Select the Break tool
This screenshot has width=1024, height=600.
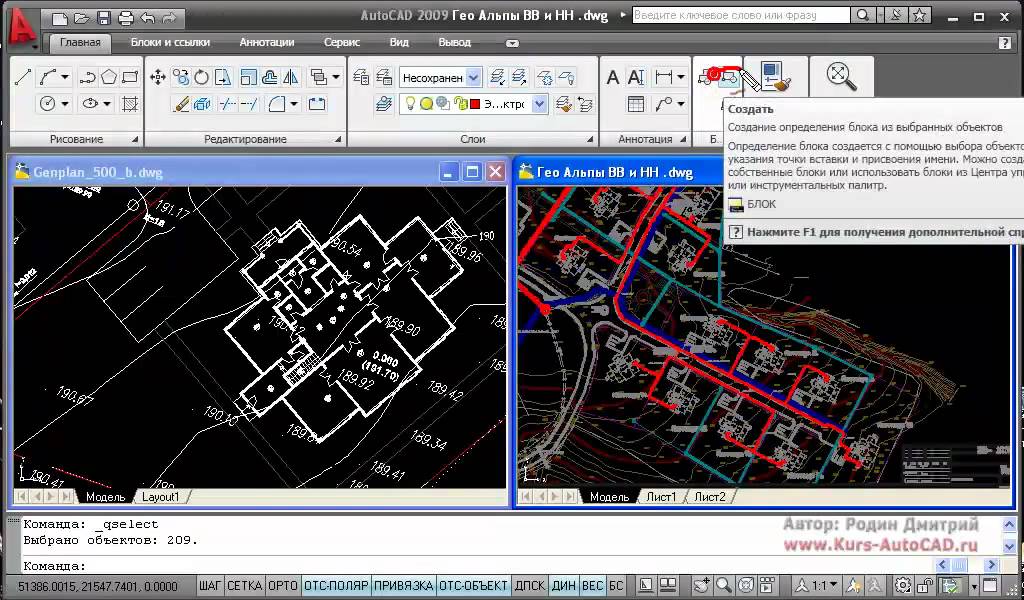click(x=317, y=104)
